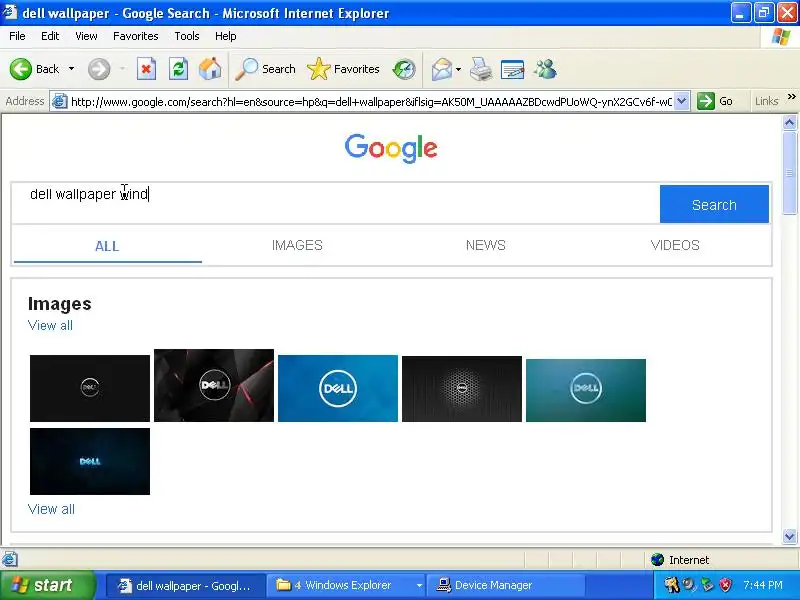Click the Internet zone globe icon
The width and height of the screenshot is (800, 600).
[658, 560]
